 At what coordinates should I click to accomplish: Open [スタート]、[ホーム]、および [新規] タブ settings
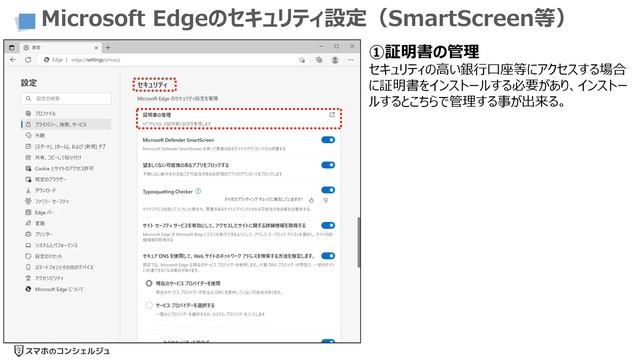point(66,147)
